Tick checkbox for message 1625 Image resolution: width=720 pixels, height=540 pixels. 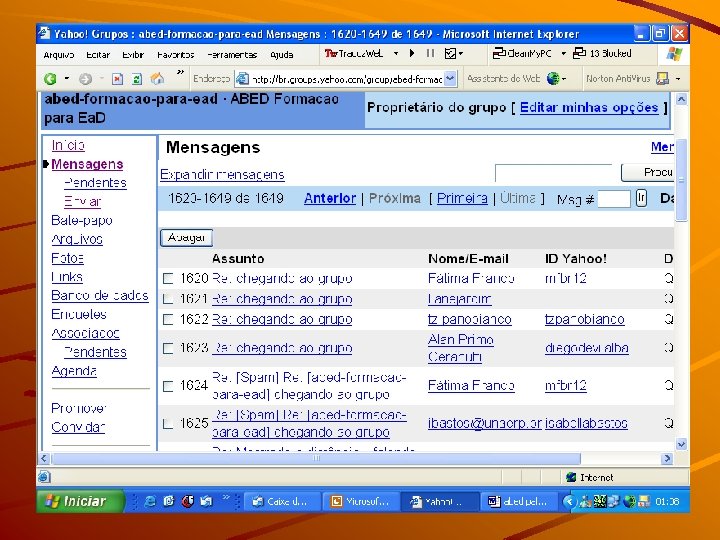[168, 424]
